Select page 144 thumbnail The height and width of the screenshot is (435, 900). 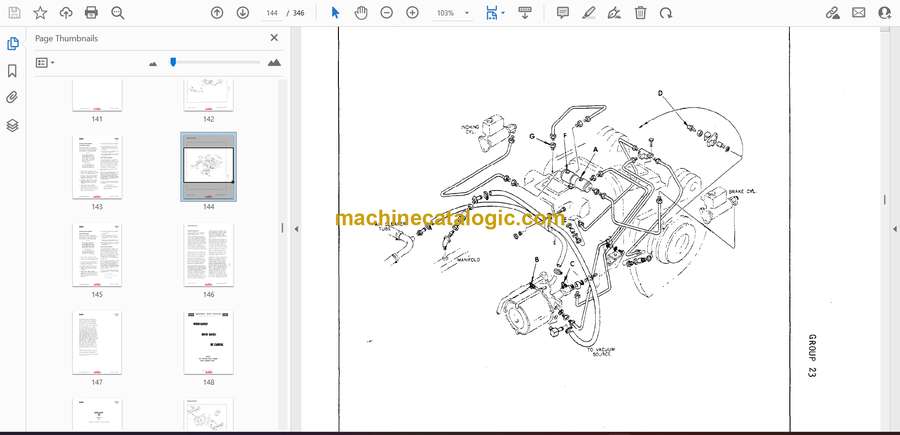pos(208,166)
